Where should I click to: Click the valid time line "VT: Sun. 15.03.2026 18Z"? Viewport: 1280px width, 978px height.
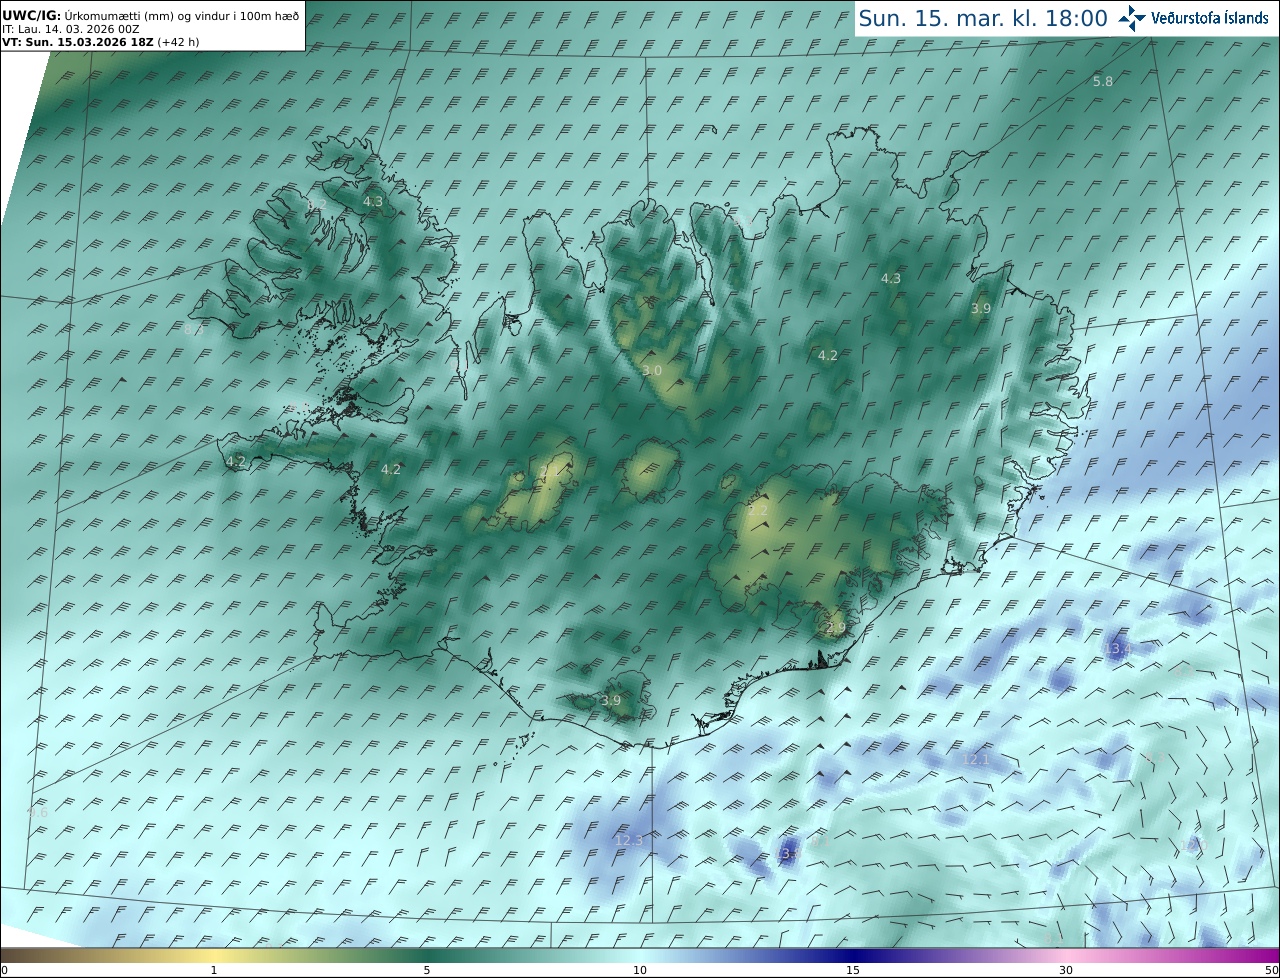(77, 42)
